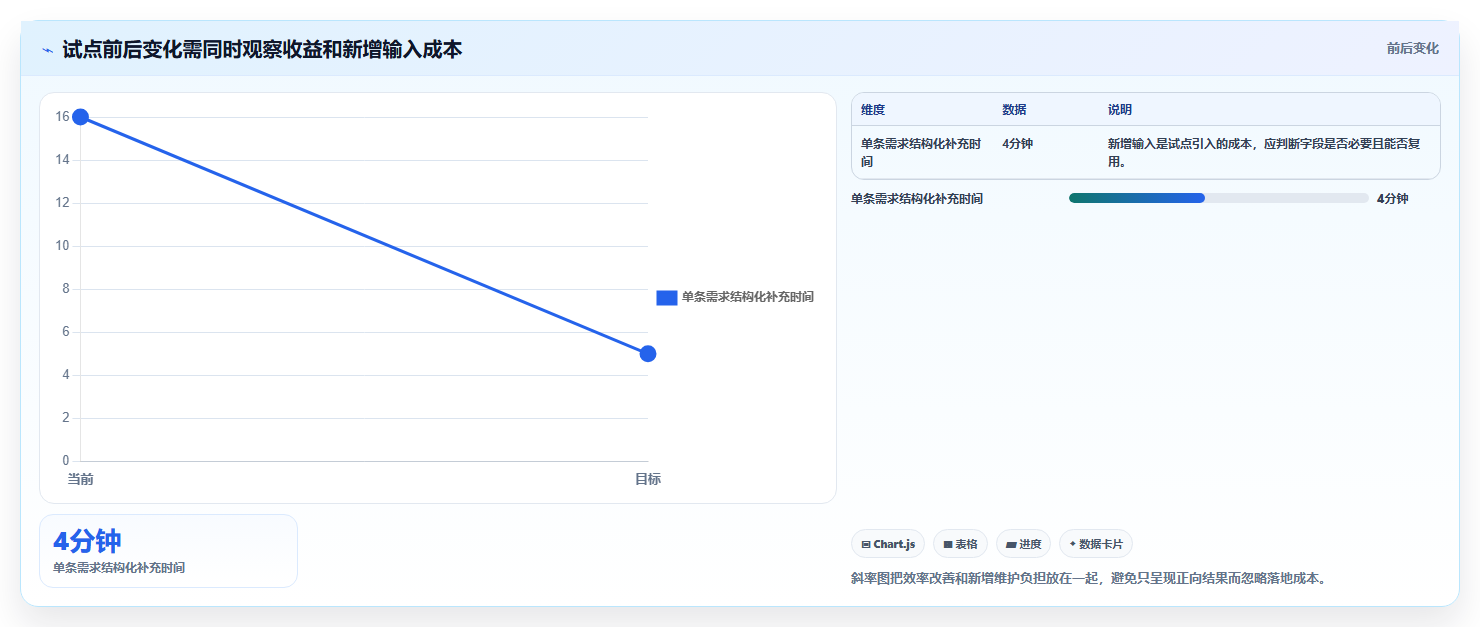Screen dimensions: 1480x627
Task: Click the y-axis tick label 0
Action: click(x=66, y=461)
